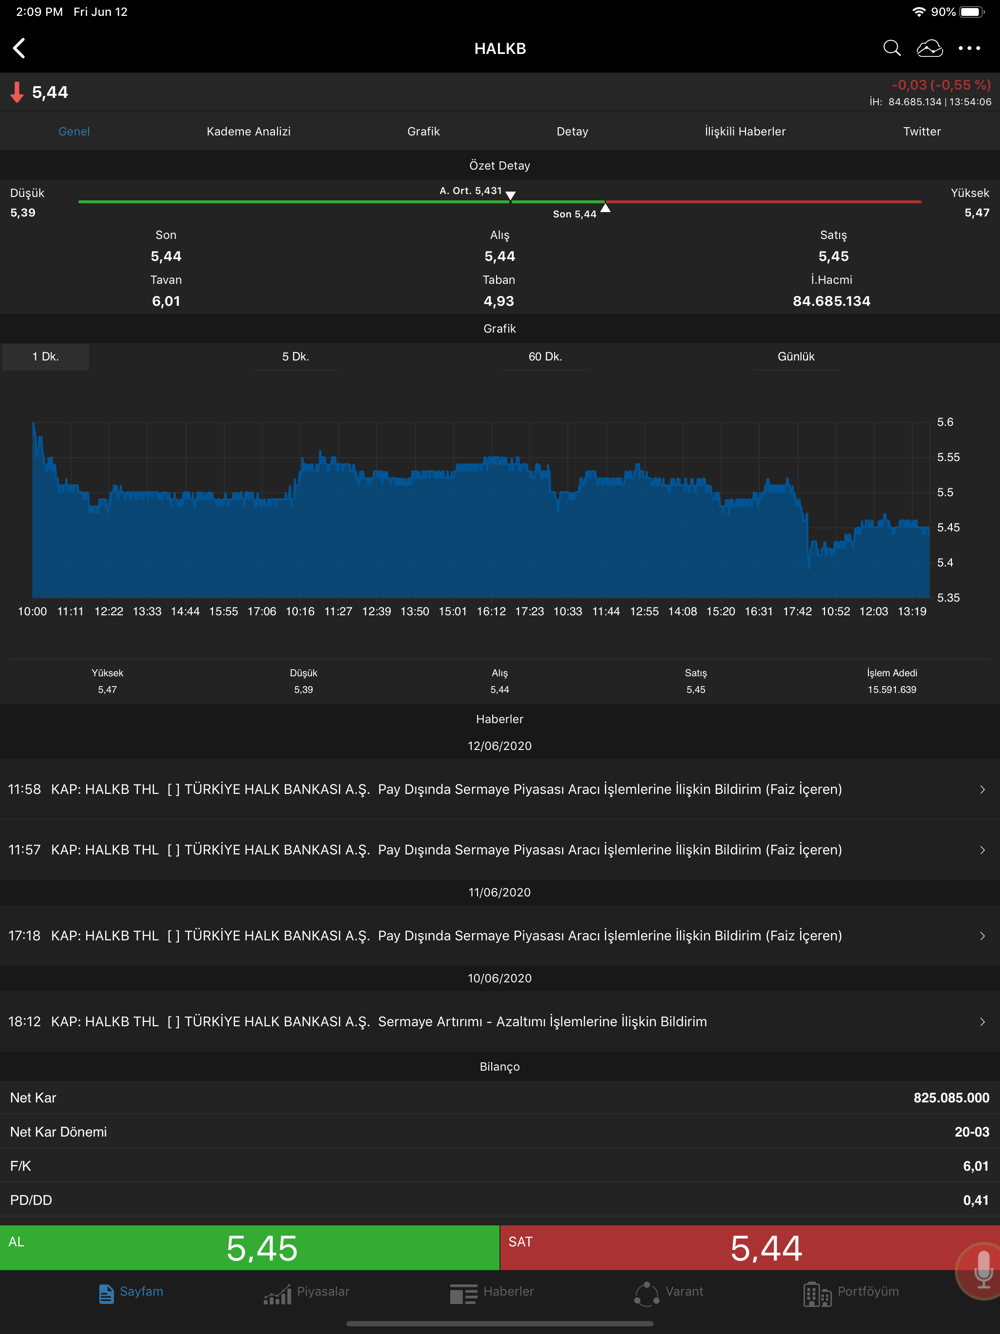Screen dimensions: 1000x1334
Task: Tap the battery indicator in status bar
Action: (972, 12)
